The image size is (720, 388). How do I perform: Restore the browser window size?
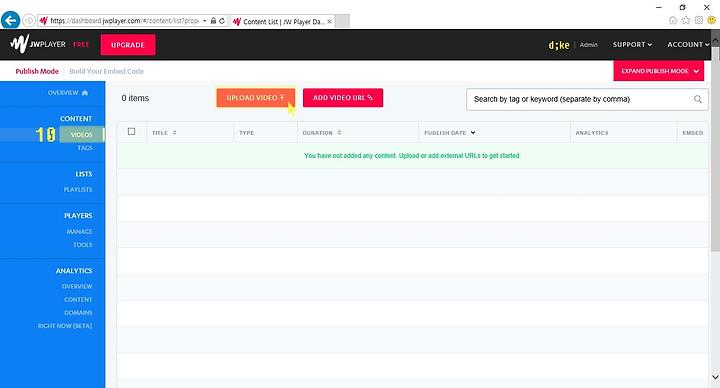coord(682,7)
